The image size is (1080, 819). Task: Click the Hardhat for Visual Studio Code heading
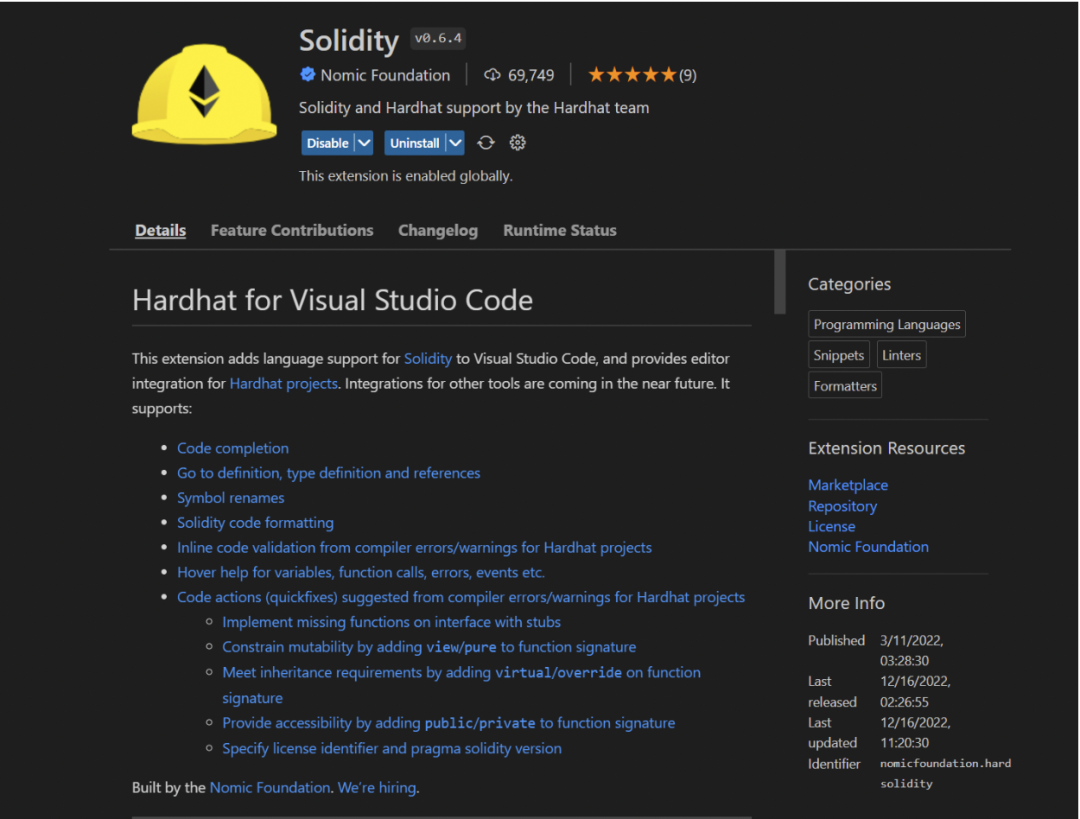(x=333, y=300)
